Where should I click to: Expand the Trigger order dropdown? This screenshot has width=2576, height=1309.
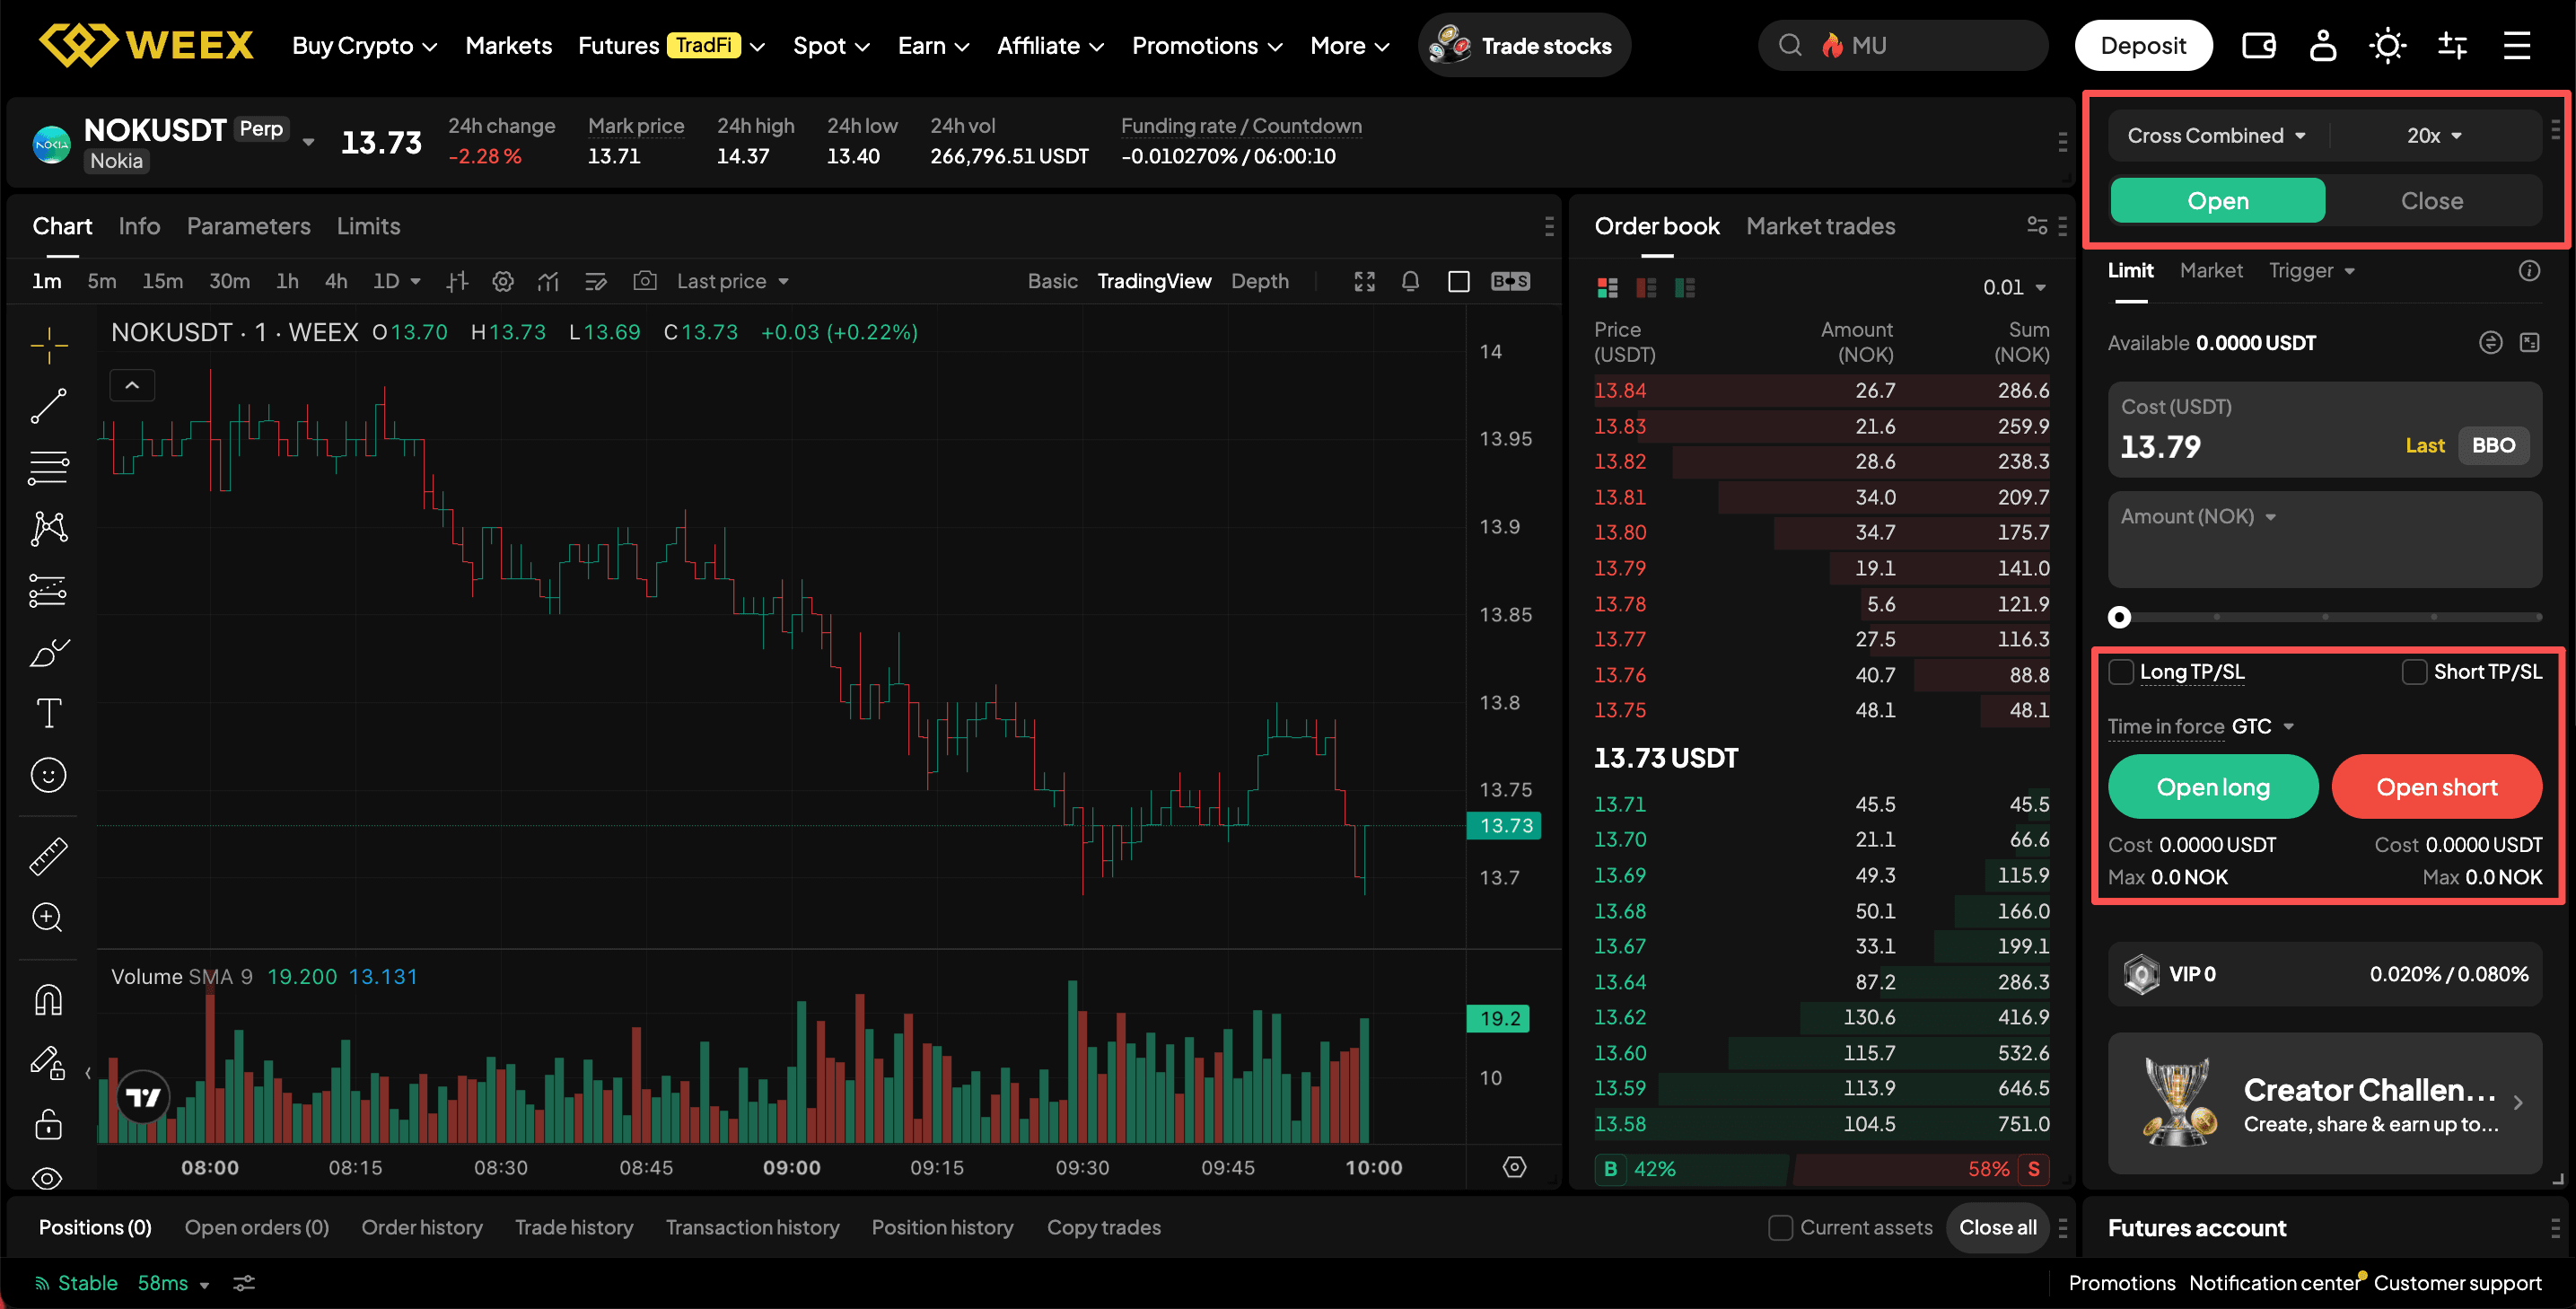(x=2312, y=271)
